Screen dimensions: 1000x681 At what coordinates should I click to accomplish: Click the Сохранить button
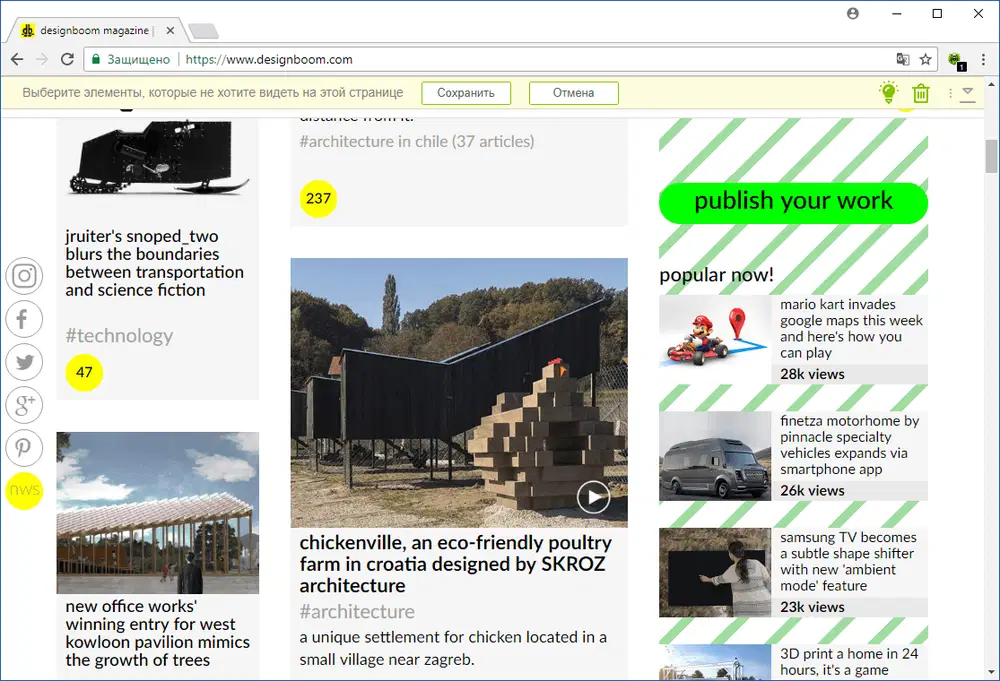coord(466,93)
